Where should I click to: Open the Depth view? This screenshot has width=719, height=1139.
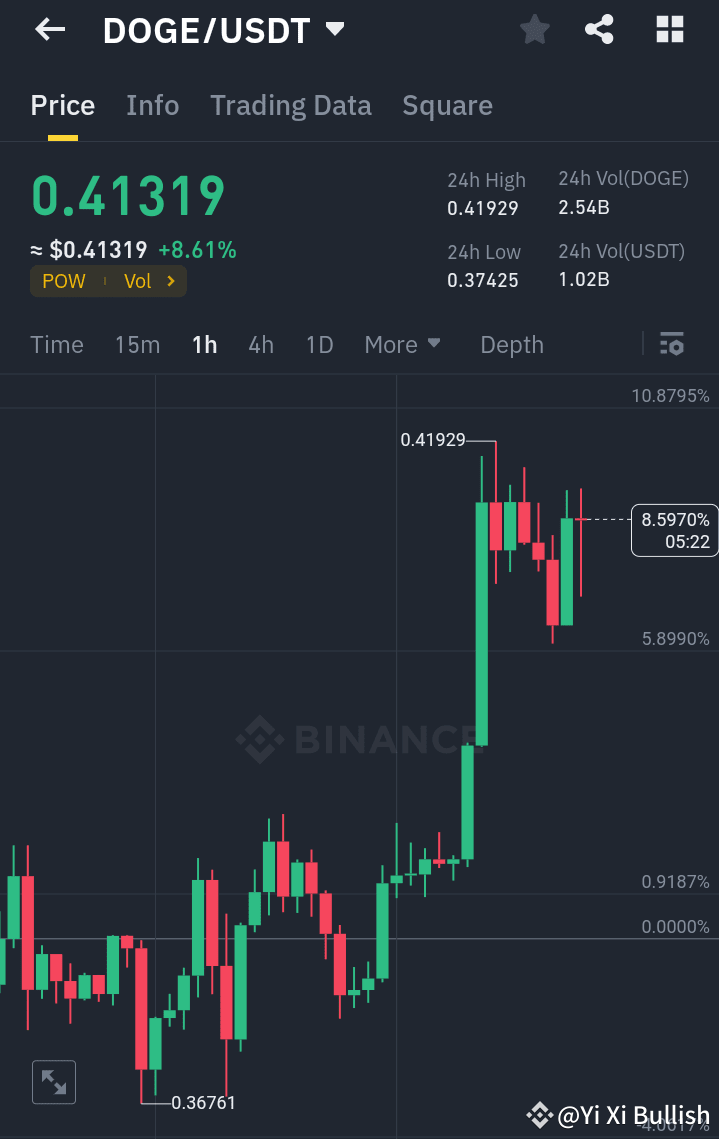511,344
